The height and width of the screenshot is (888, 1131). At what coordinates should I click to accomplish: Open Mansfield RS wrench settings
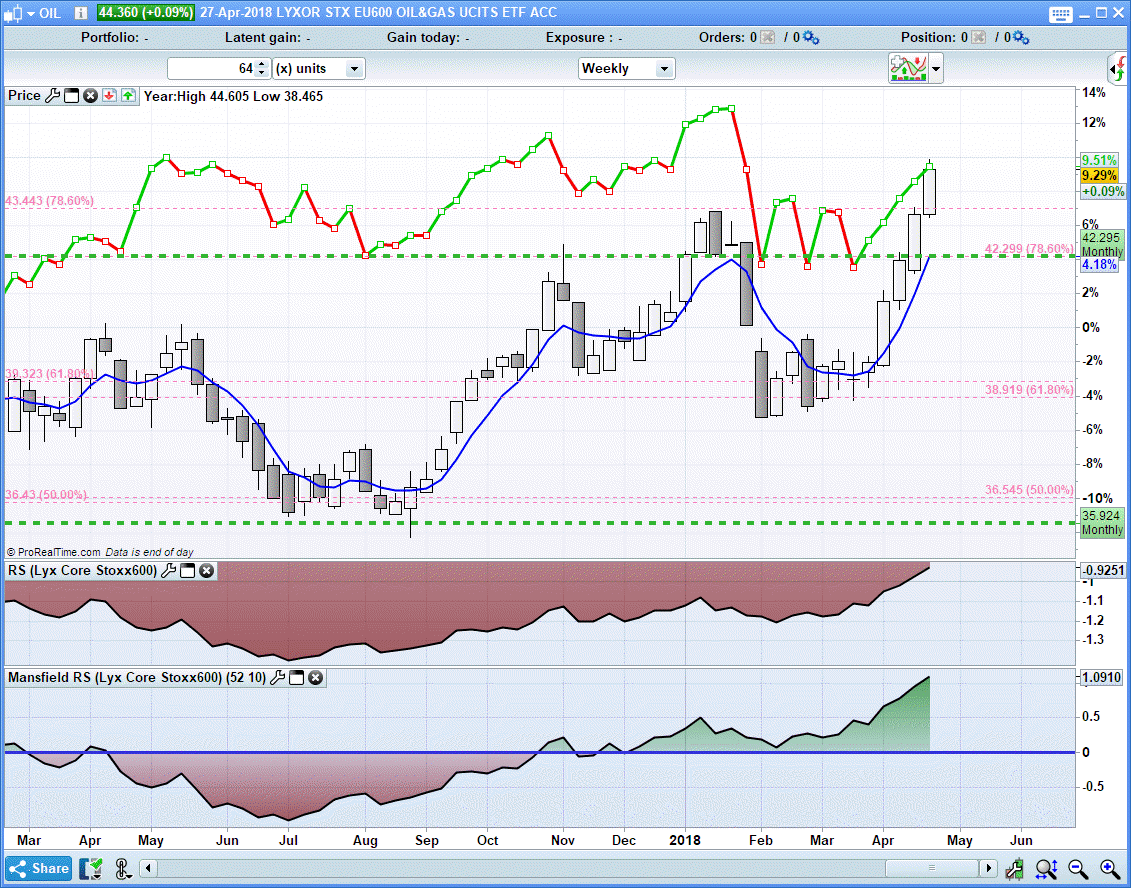277,677
